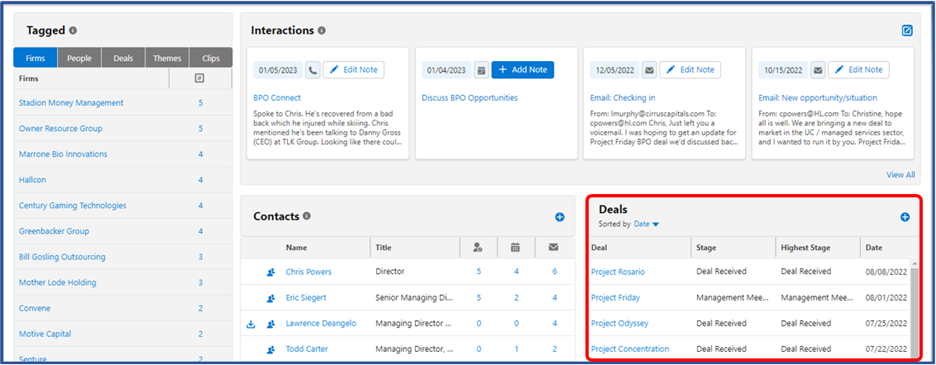The image size is (936, 365).
Task: Click the info icon next to Tagged
Action: pyautogui.click(x=73, y=30)
